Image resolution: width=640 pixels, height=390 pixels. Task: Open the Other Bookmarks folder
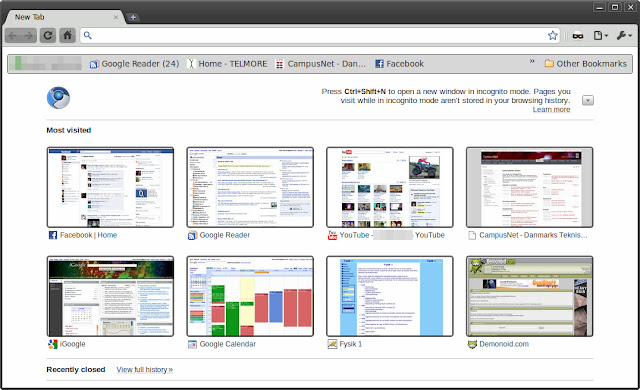tap(586, 64)
